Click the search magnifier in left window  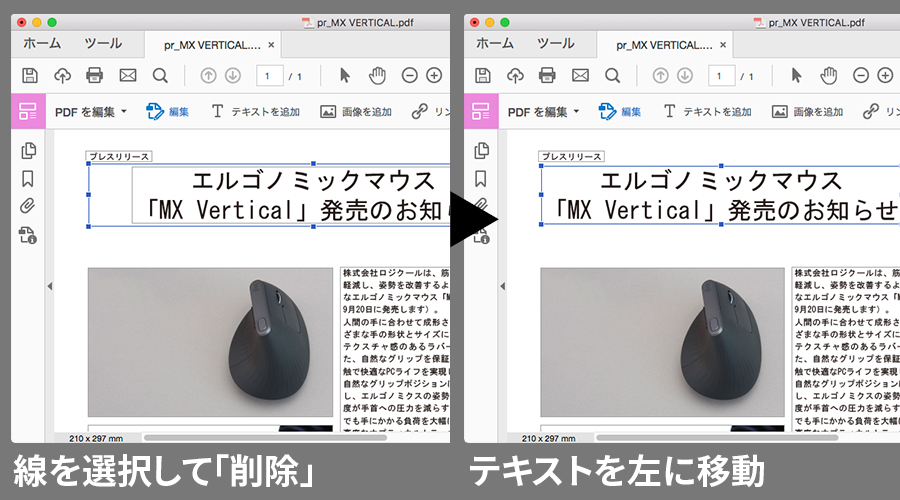(x=160, y=75)
